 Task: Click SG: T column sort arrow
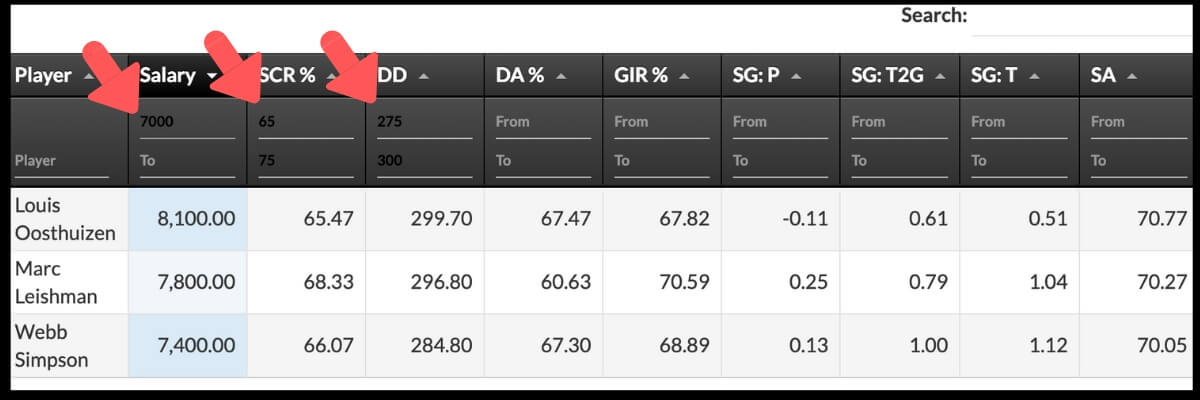pyautogui.click(x=1034, y=76)
